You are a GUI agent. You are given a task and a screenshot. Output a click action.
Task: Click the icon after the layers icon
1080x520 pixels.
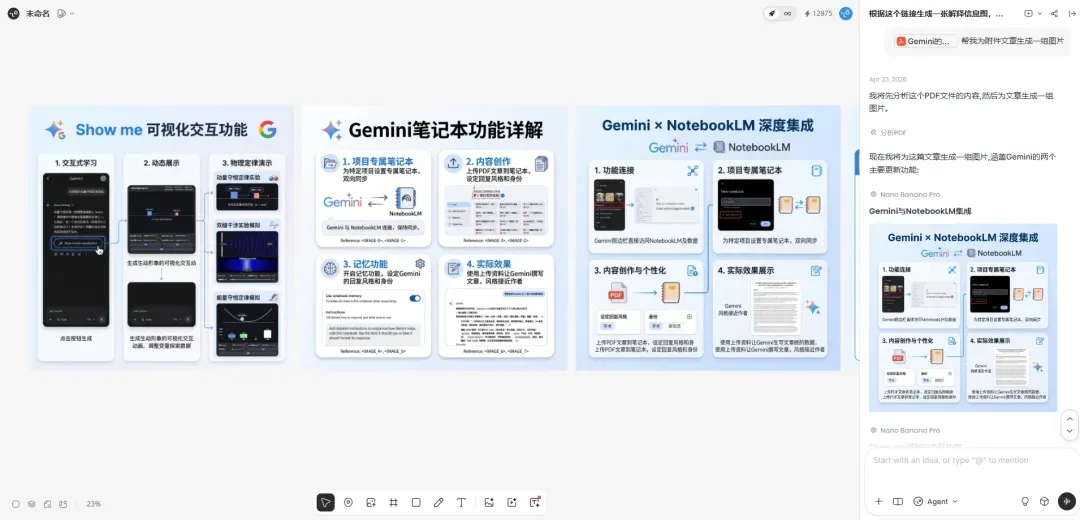48,504
